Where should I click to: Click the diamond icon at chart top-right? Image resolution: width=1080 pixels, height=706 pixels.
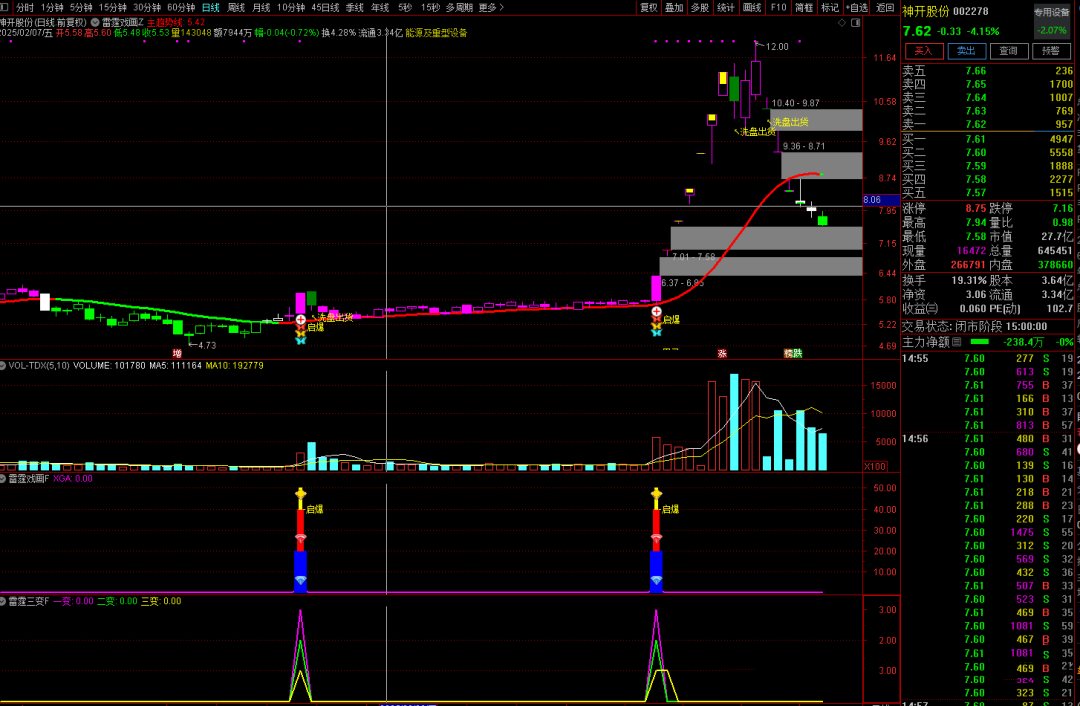tap(841, 21)
